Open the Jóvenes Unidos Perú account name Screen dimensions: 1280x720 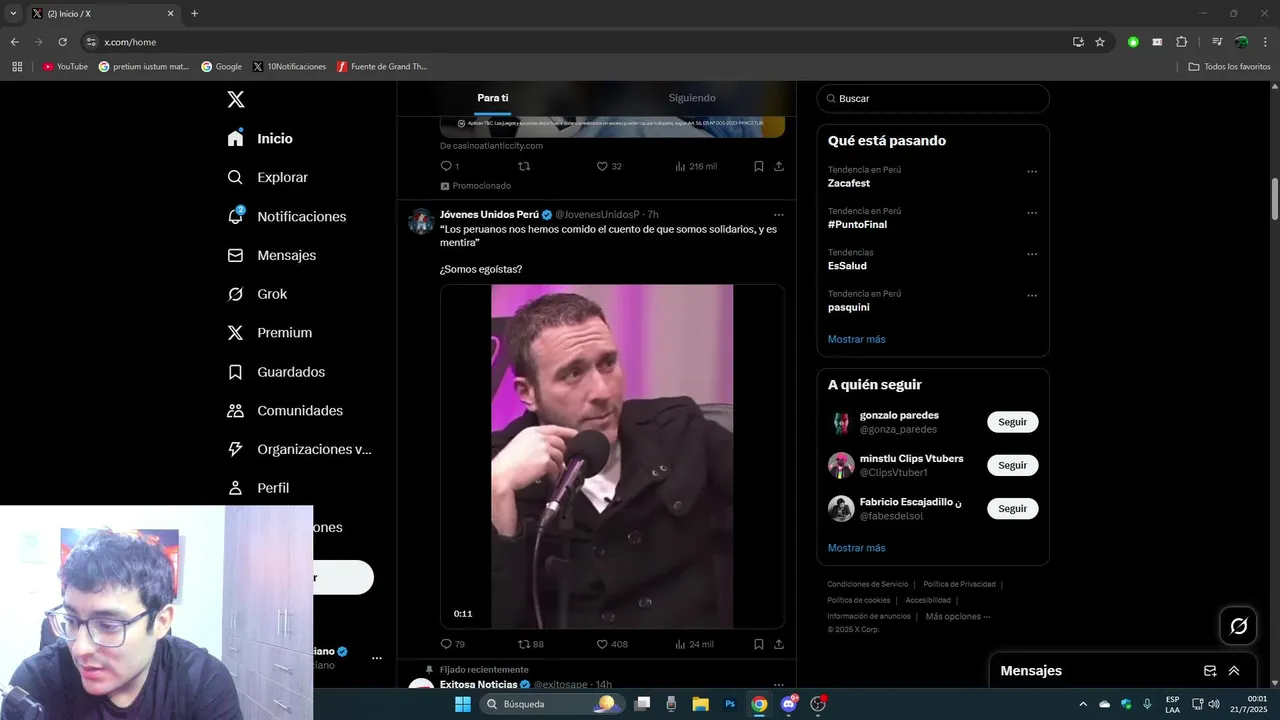[x=489, y=215]
